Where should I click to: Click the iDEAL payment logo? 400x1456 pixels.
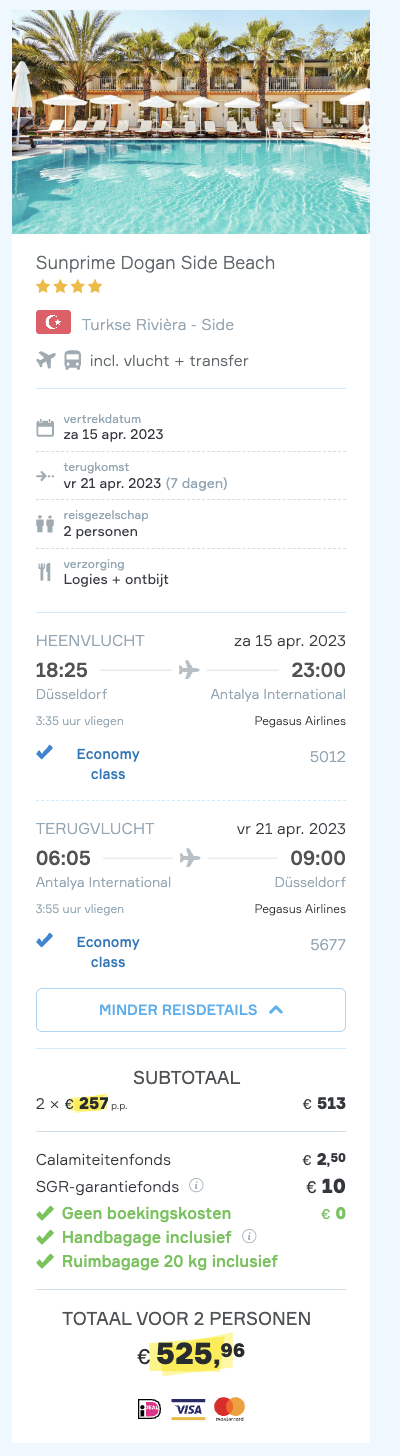tap(150, 1408)
